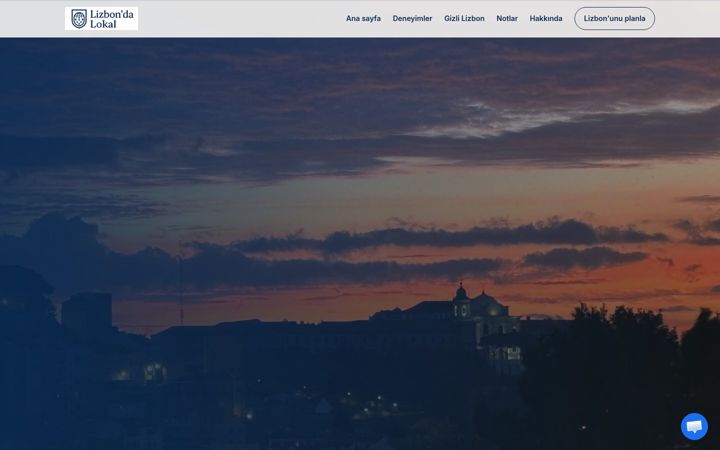Open the chat bubble widget
The image size is (720, 450).
(694, 427)
